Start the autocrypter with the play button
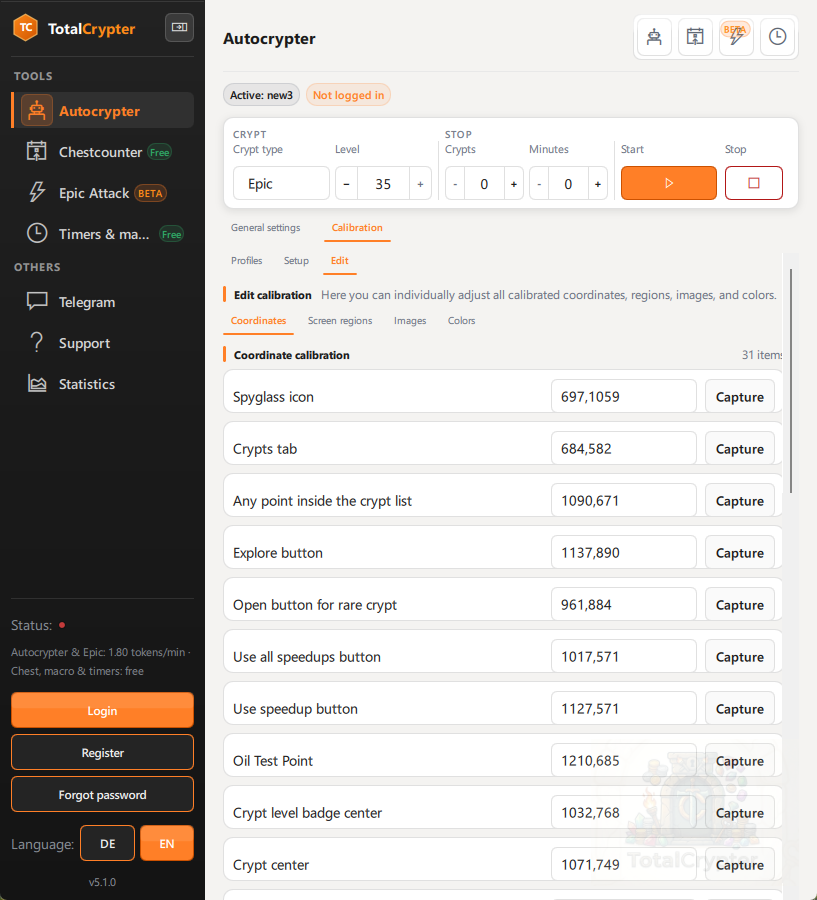 pos(669,183)
